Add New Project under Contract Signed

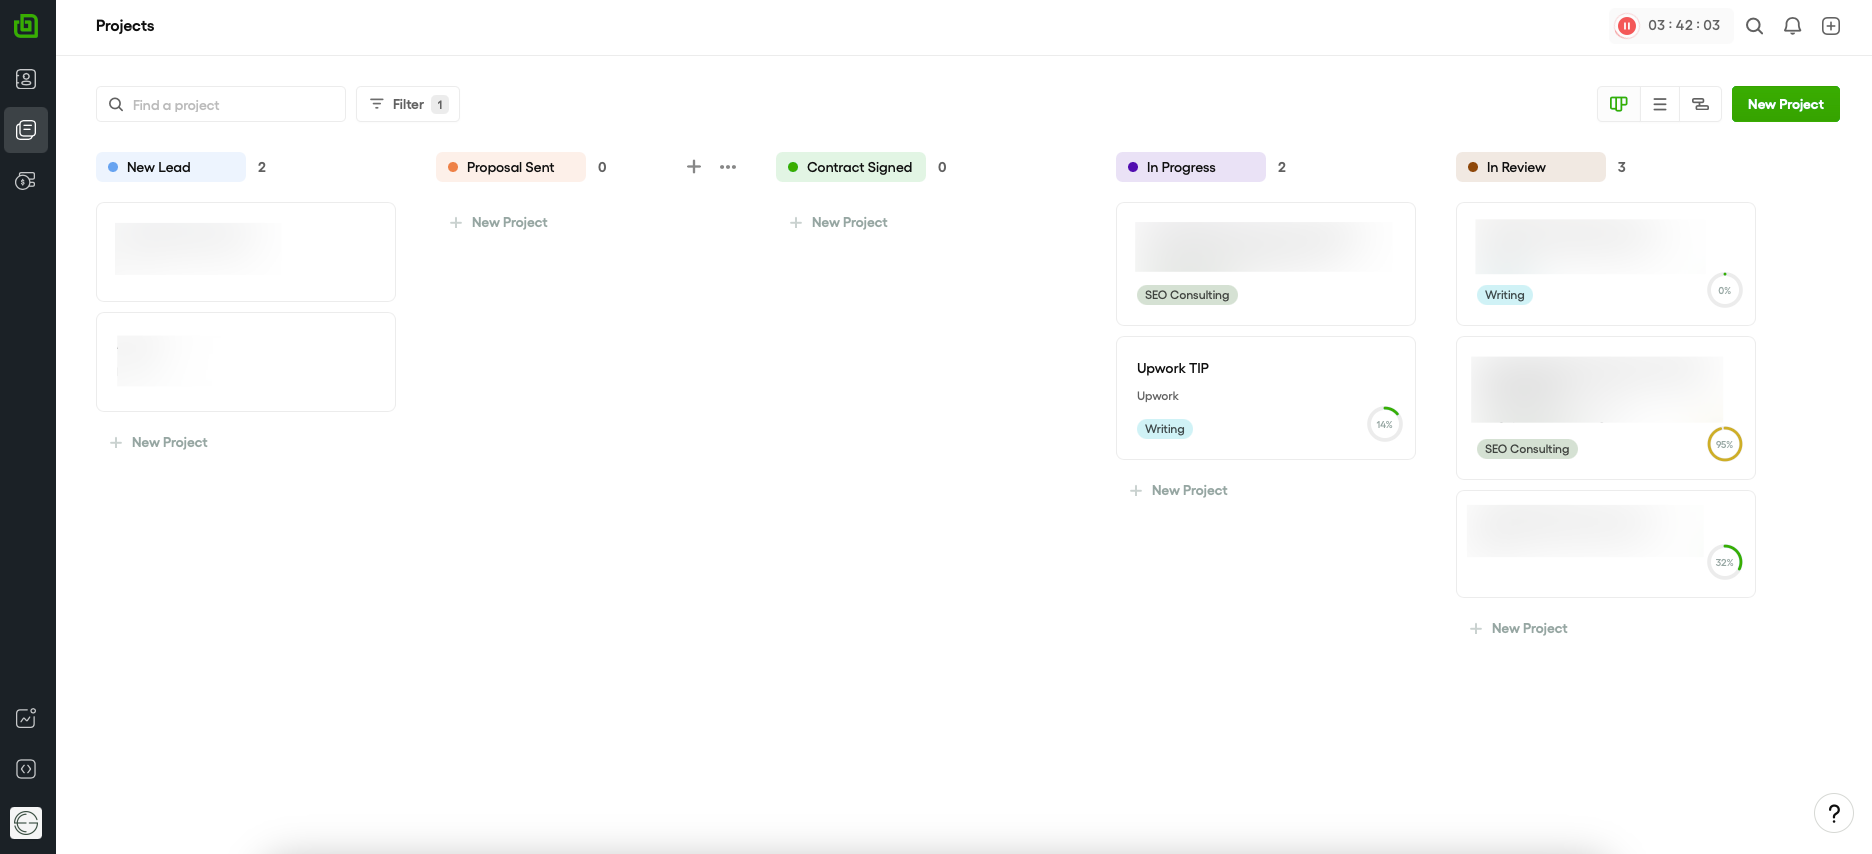839,222
